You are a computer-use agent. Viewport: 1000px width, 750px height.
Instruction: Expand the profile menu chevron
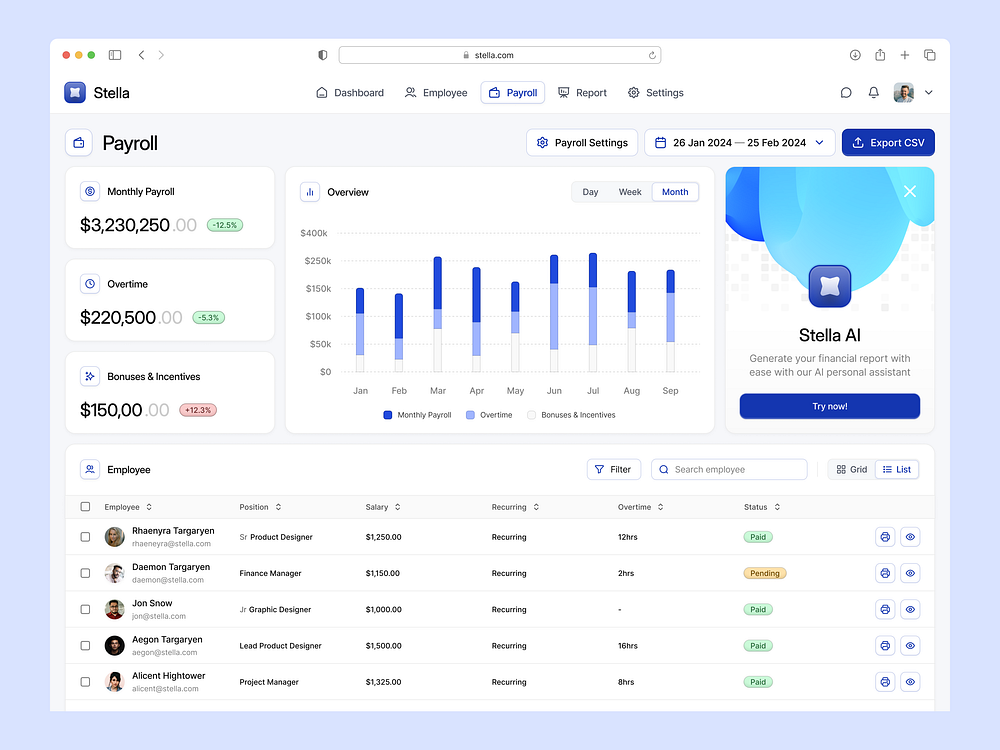tap(928, 92)
